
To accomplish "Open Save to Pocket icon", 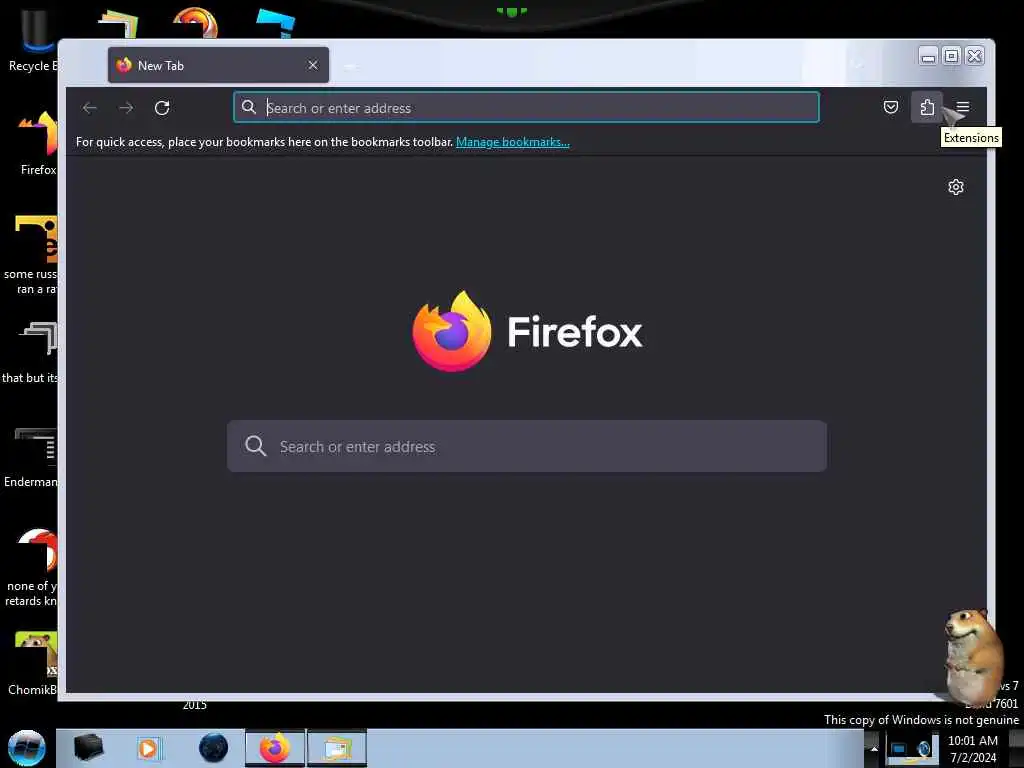I will (891, 107).
